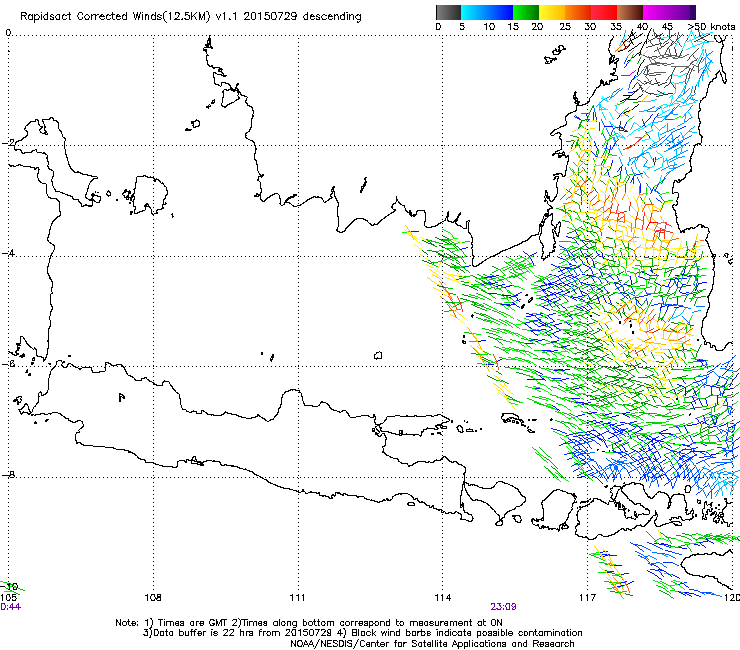This screenshot has width=740, height=650.
Task: Click the purple '0:44' time label
Action: click(x=10, y=607)
